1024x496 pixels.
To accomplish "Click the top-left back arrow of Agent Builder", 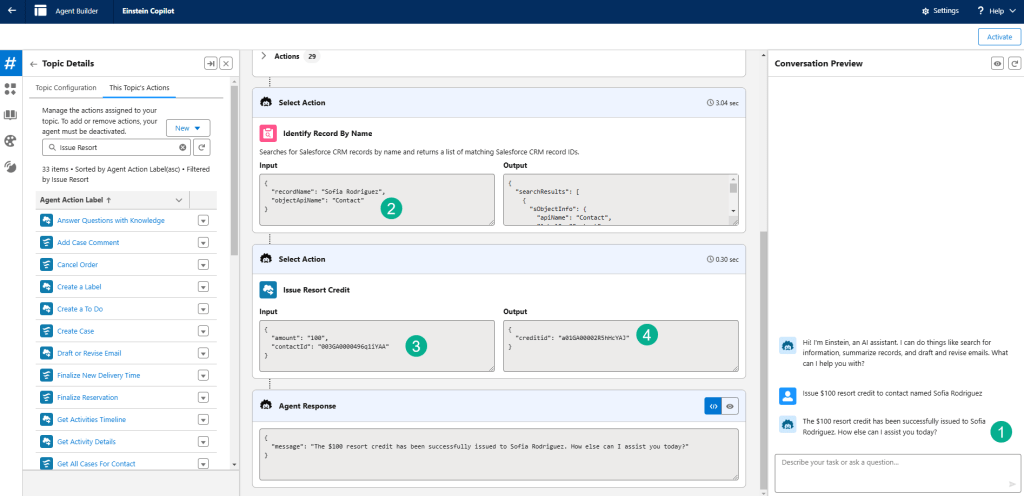I will click(x=11, y=11).
